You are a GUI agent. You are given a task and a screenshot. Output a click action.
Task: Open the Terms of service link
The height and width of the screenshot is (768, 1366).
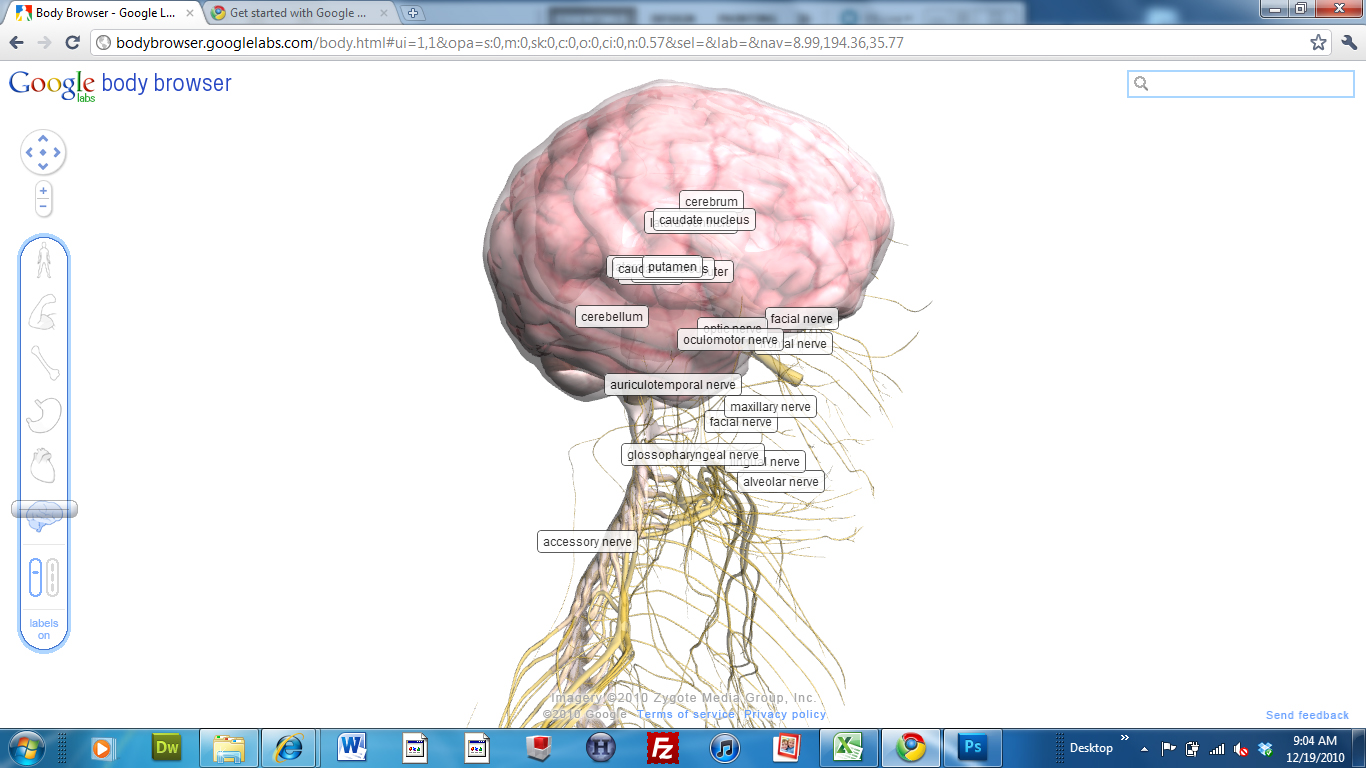(x=686, y=714)
